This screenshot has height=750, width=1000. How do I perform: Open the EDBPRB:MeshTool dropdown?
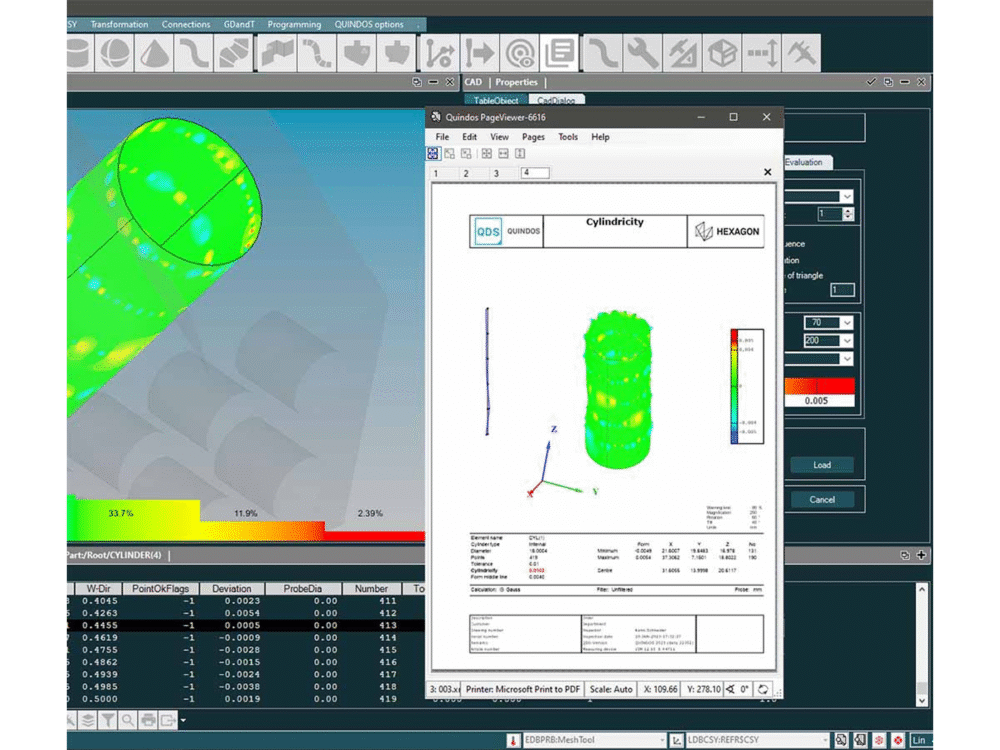coord(660,740)
